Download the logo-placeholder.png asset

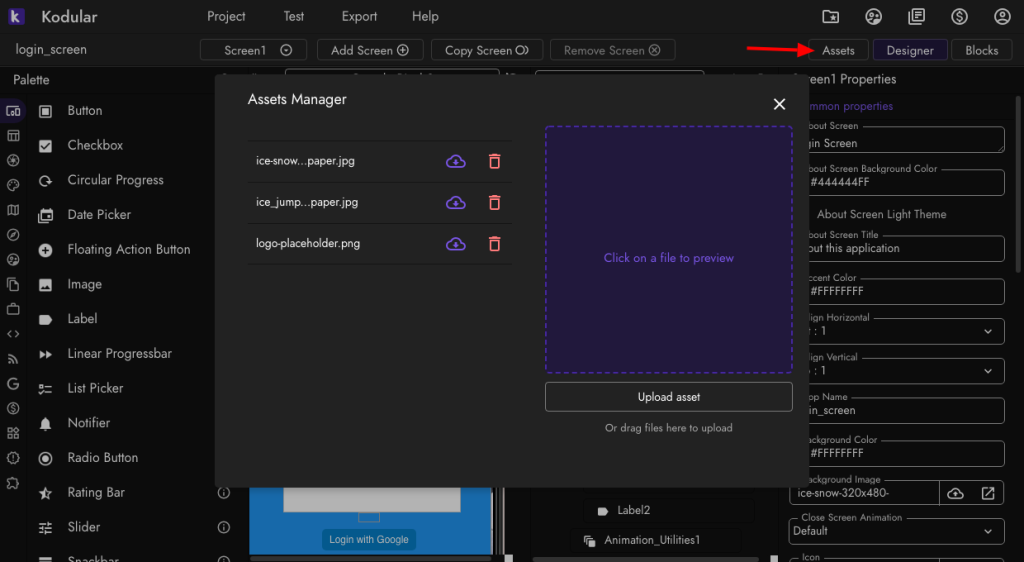(x=456, y=244)
